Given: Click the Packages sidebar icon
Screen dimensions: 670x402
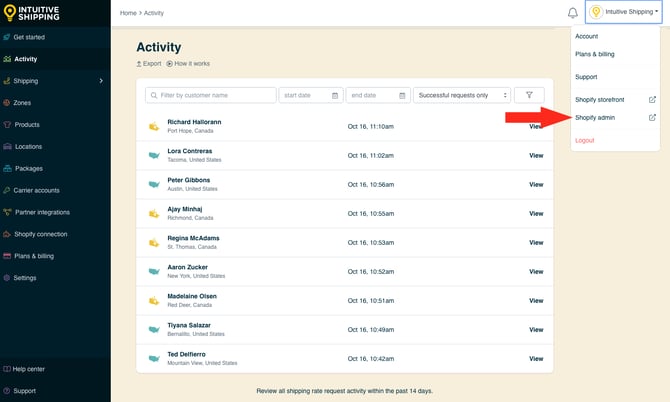Looking at the screenshot, I should pos(7,168).
